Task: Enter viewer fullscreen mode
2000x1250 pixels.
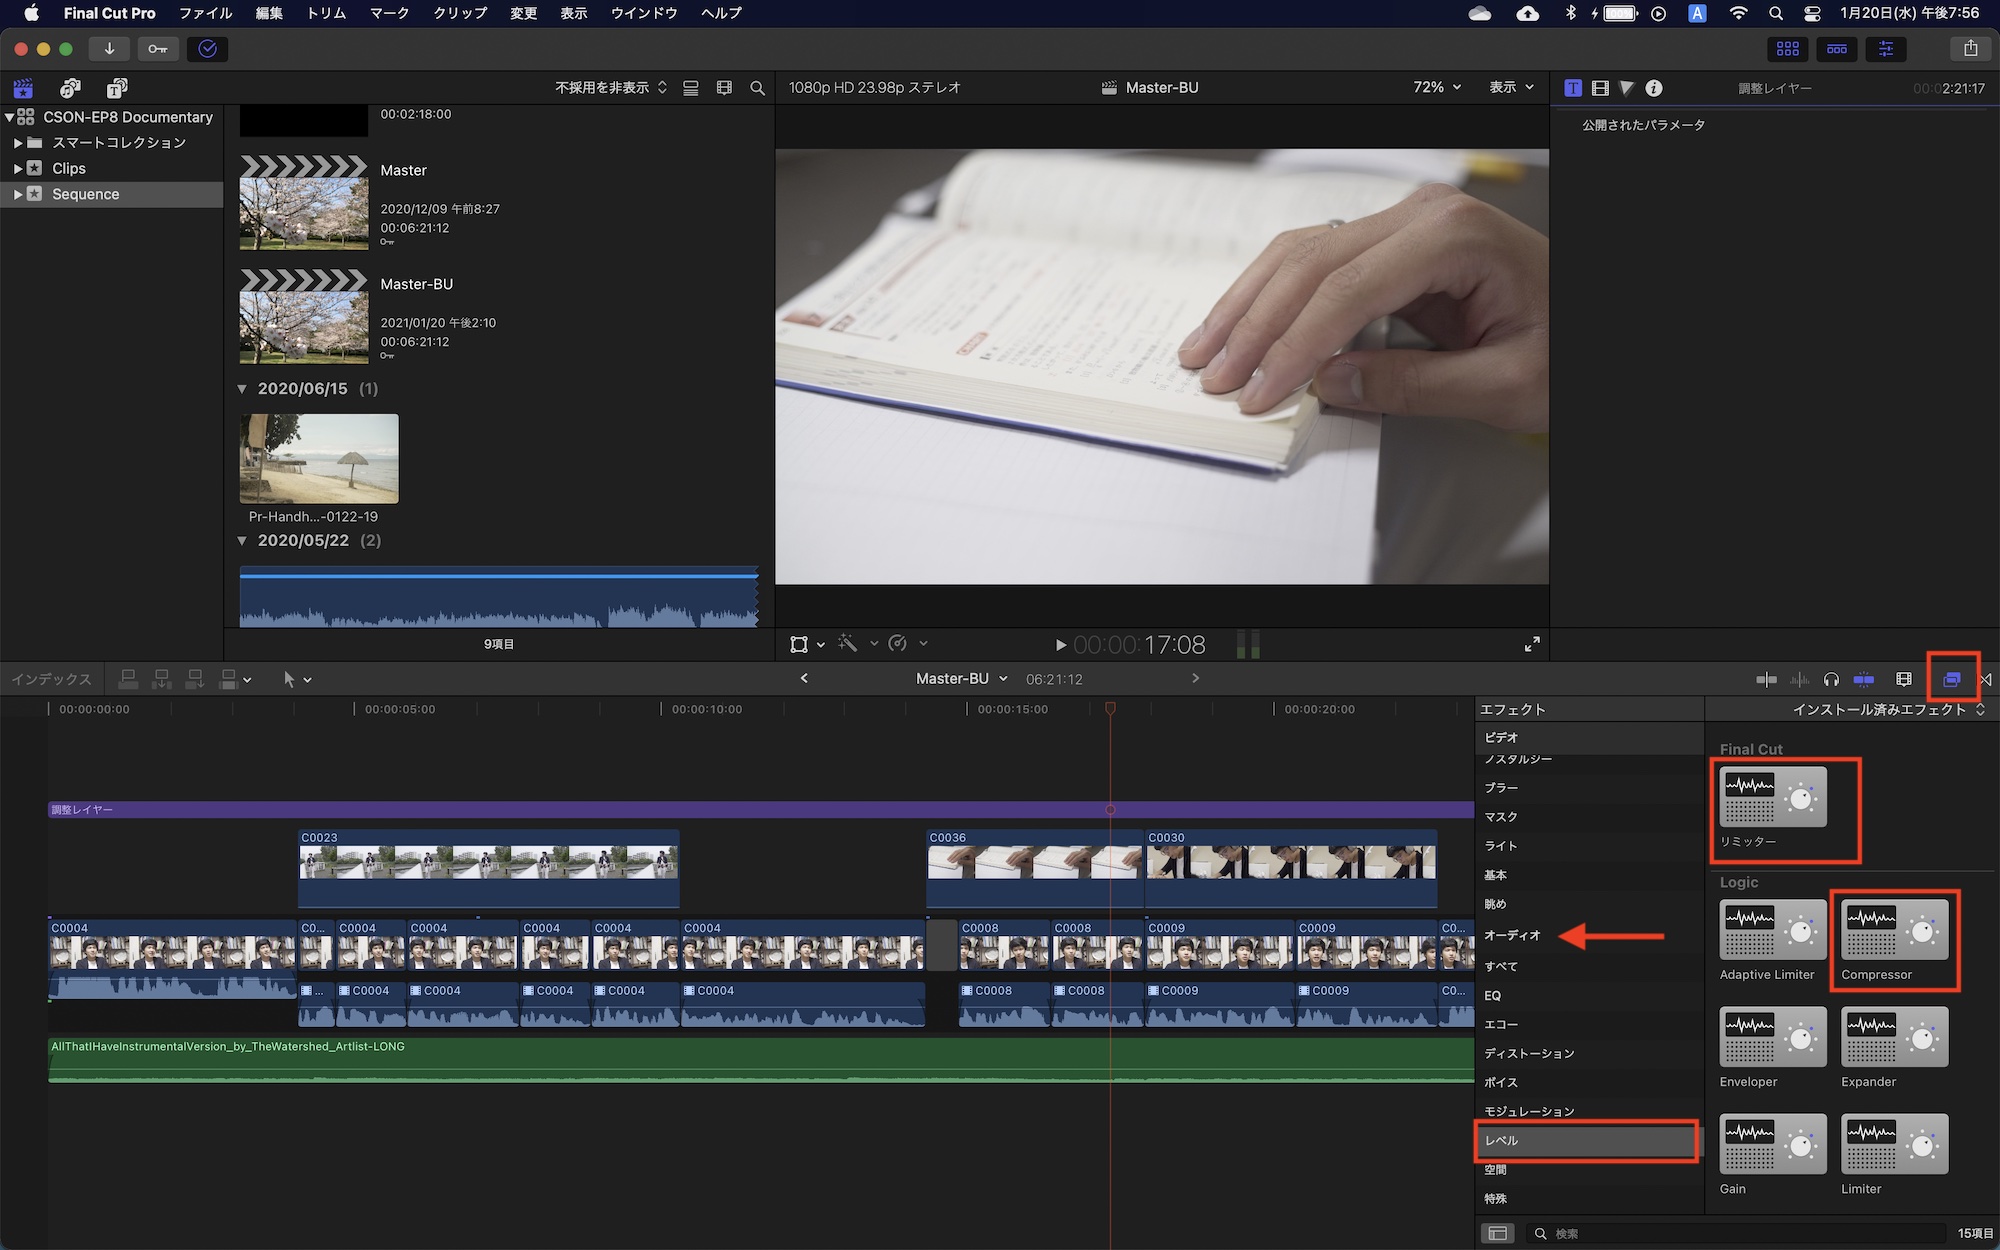Action: (x=1532, y=644)
